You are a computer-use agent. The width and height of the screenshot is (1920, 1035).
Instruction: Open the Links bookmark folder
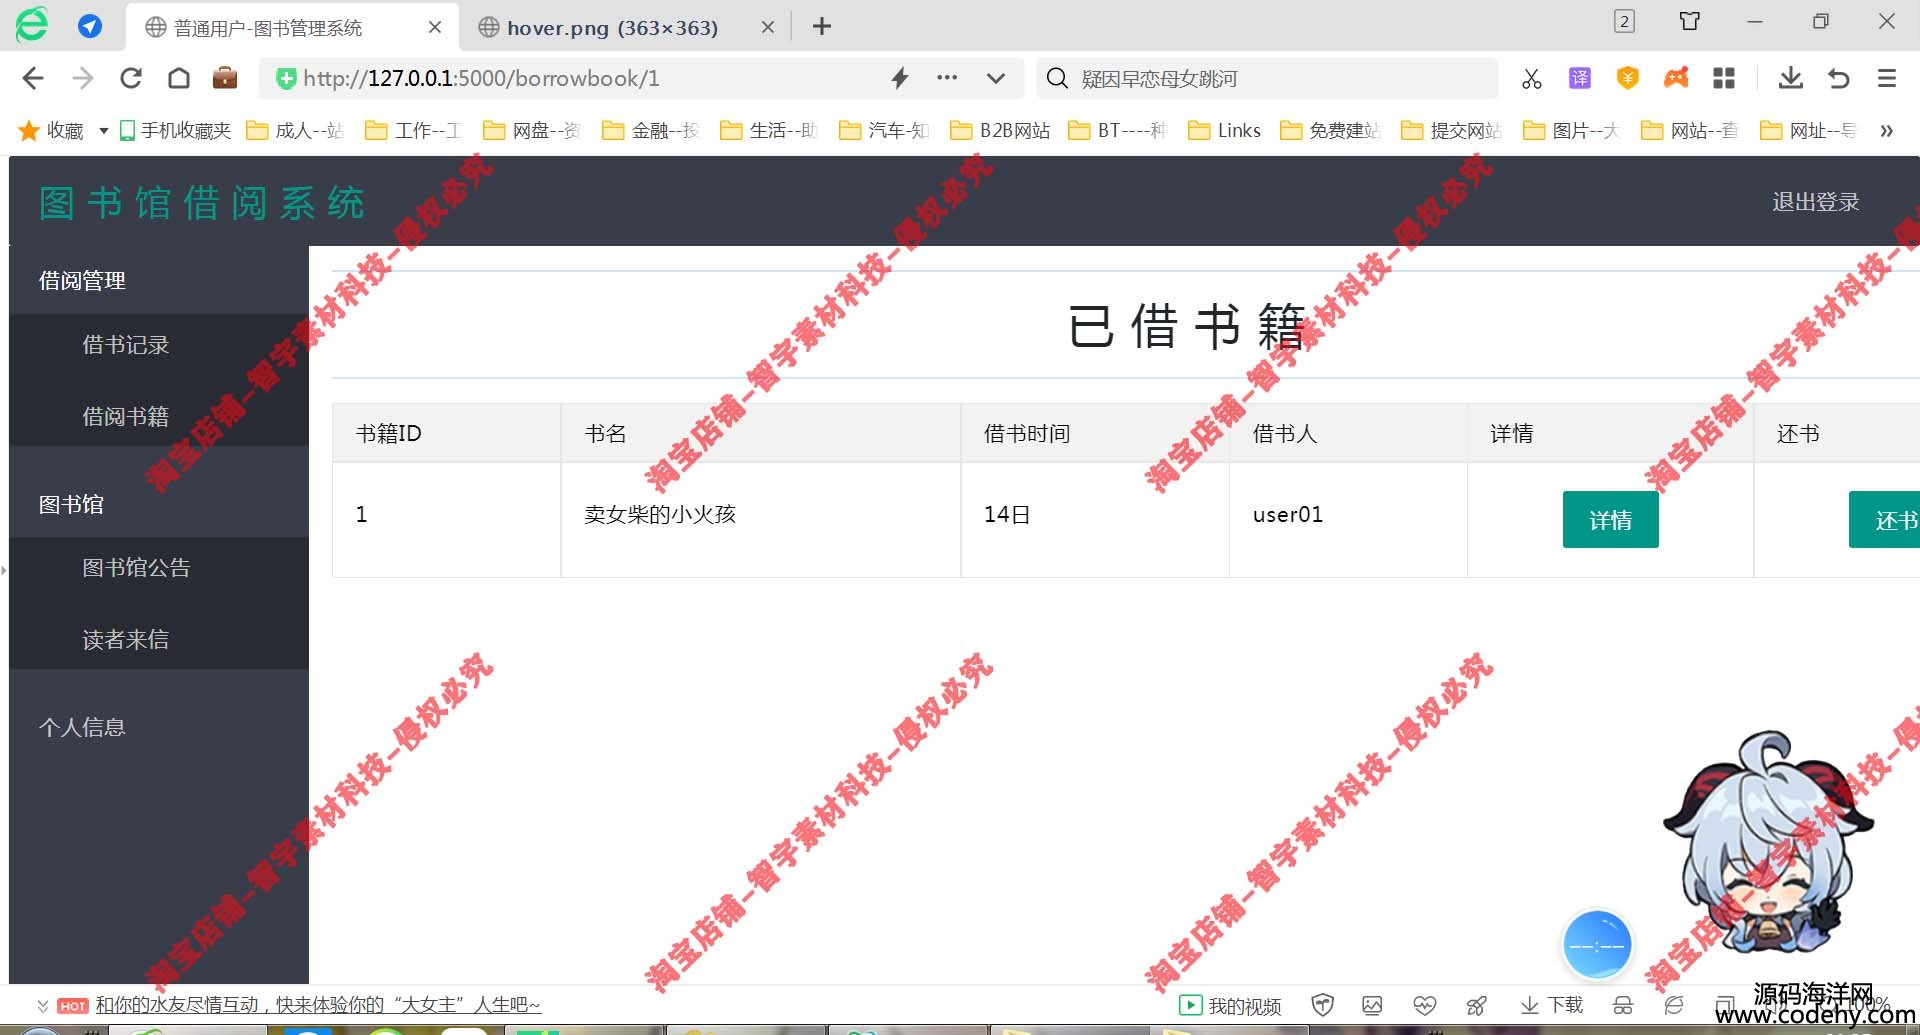[x=1225, y=131]
